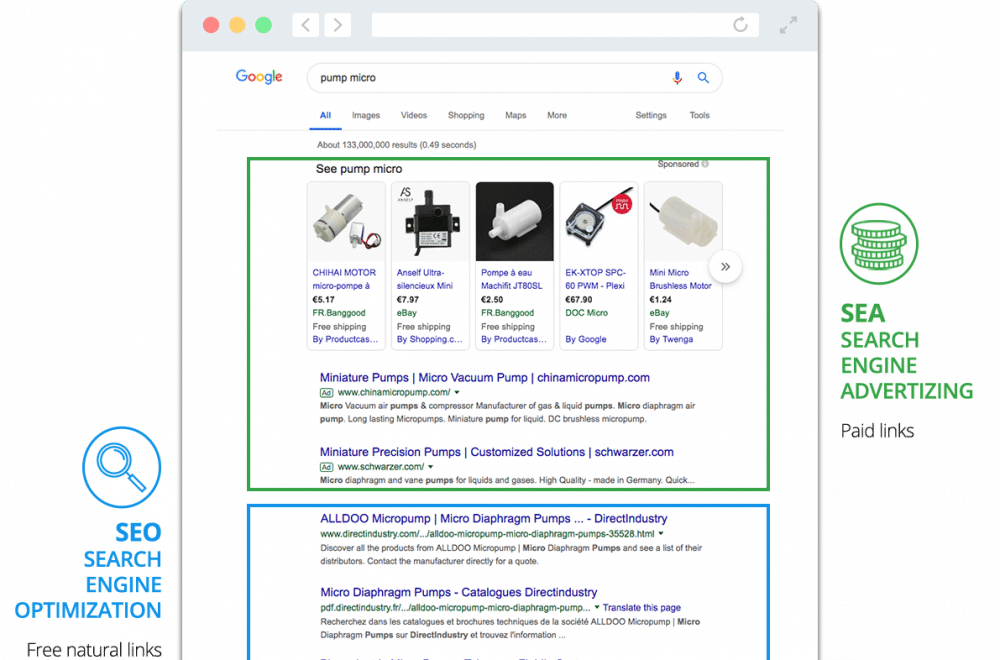Select the All search tab

[x=325, y=115]
